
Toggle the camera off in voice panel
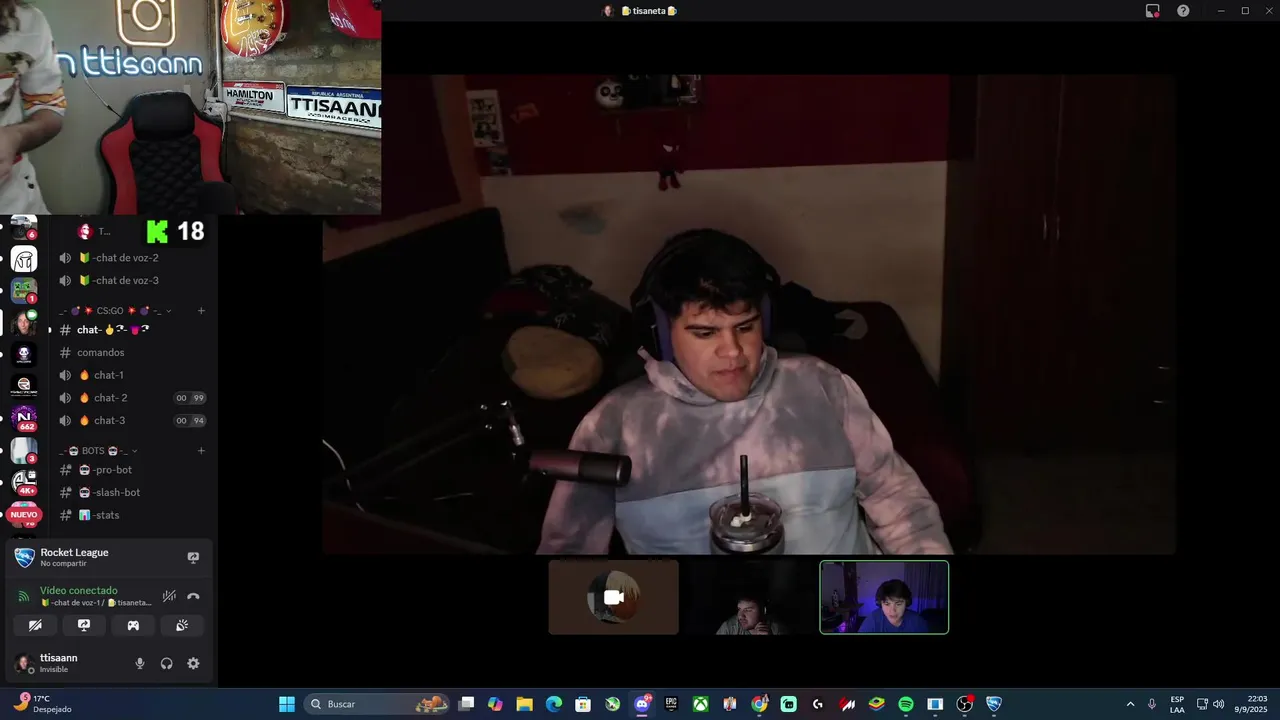[35, 625]
